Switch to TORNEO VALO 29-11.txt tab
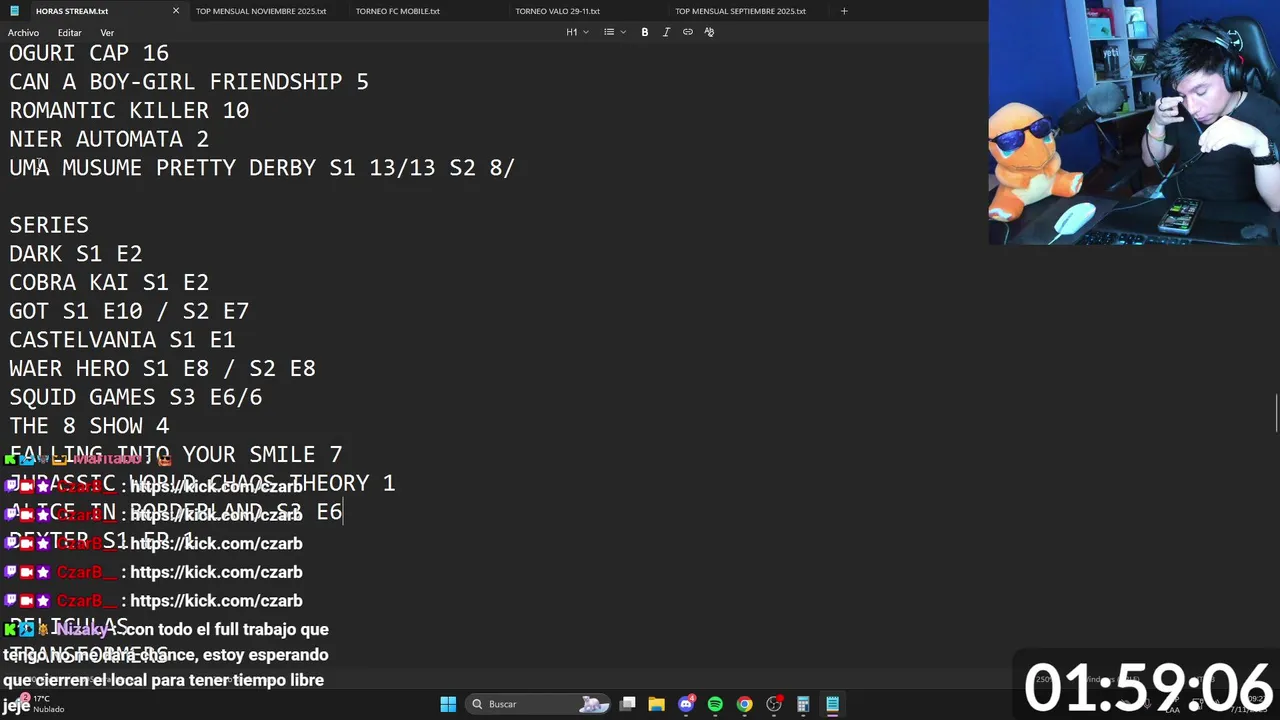Viewport: 1280px width, 720px height. [x=557, y=11]
